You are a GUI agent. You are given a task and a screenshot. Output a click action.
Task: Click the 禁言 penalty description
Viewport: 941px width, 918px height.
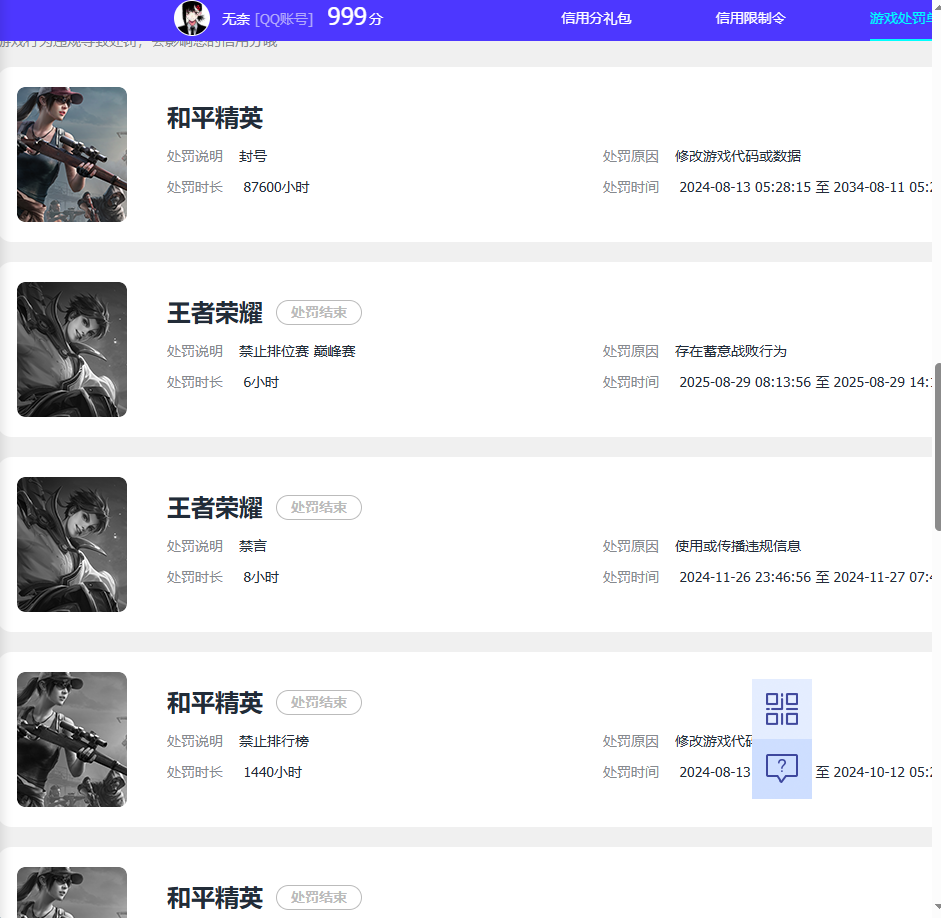pyautogui.click(x=253, y=546)
